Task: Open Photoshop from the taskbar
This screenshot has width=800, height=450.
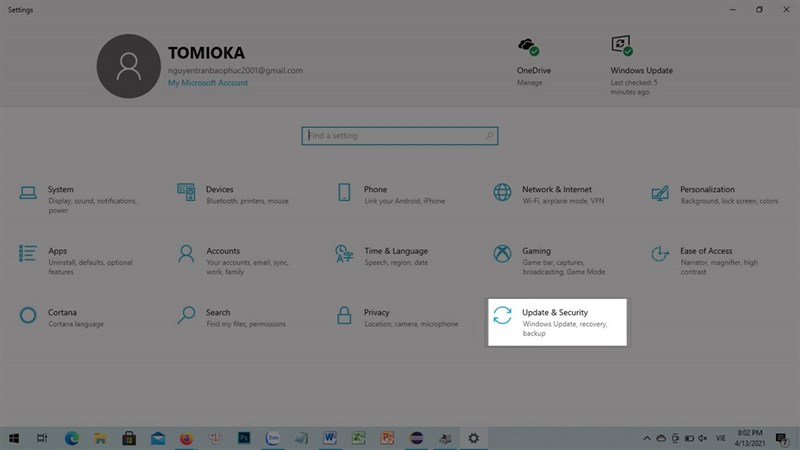Action: click(x=244, y=438)
